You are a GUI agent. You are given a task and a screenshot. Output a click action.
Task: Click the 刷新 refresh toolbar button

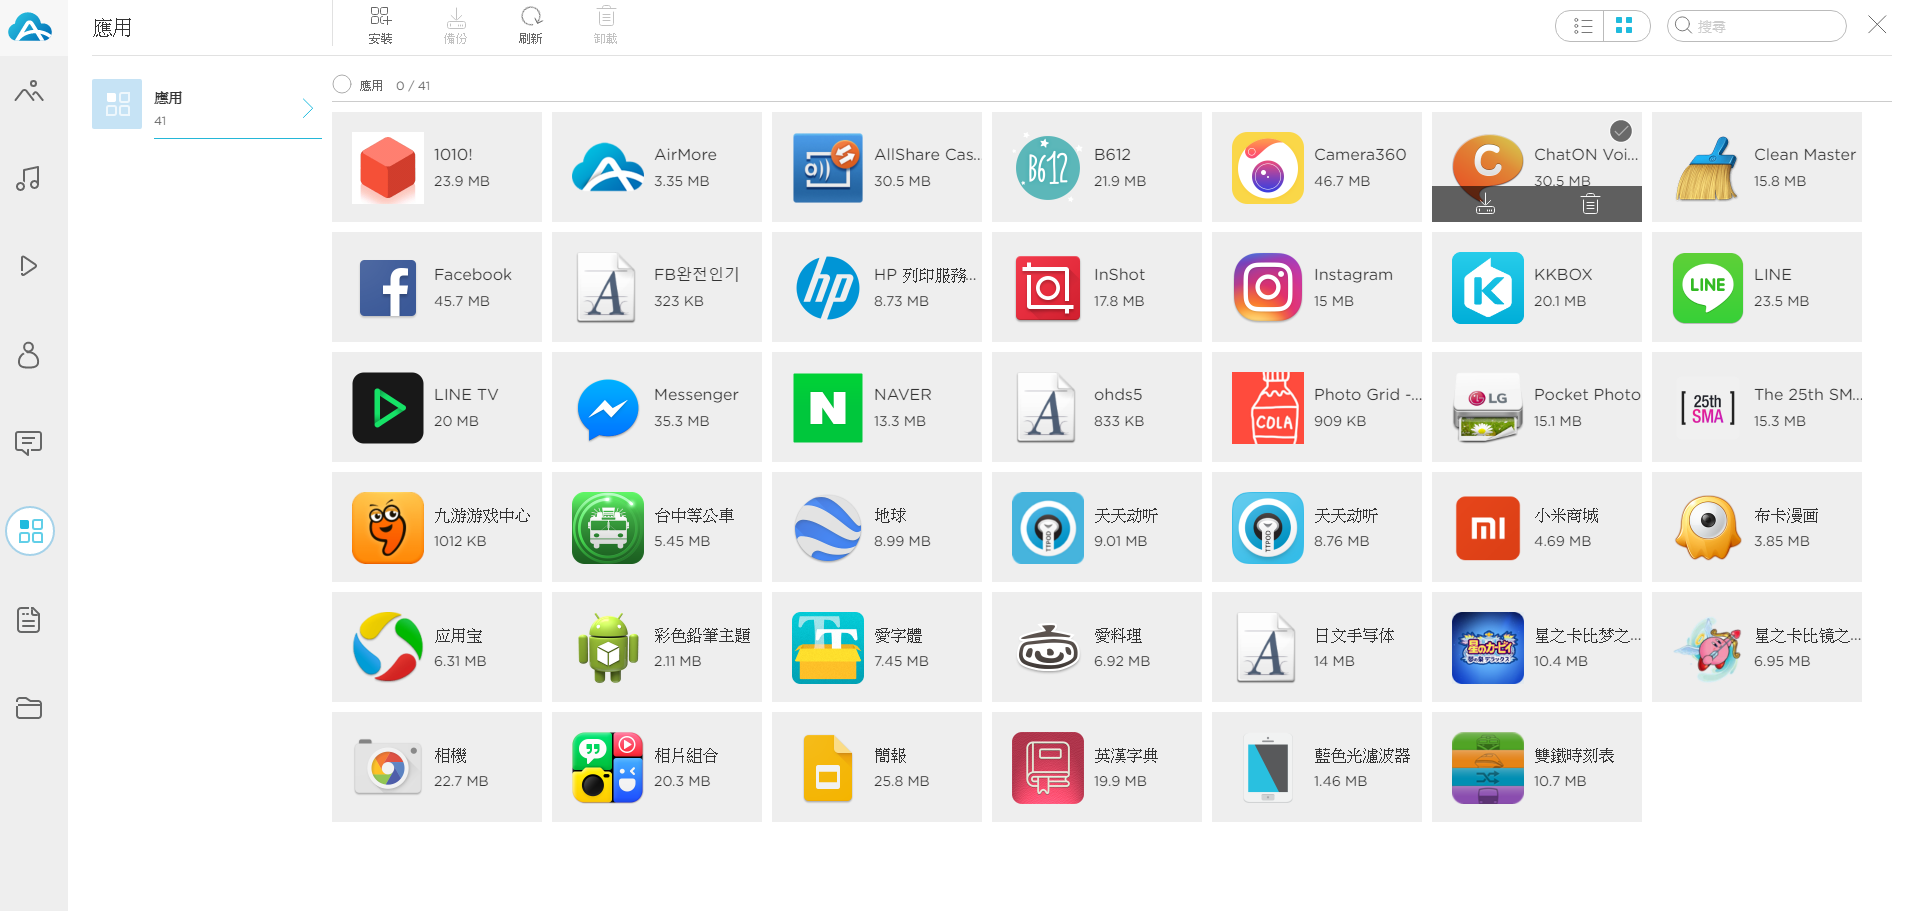point(530,26)
